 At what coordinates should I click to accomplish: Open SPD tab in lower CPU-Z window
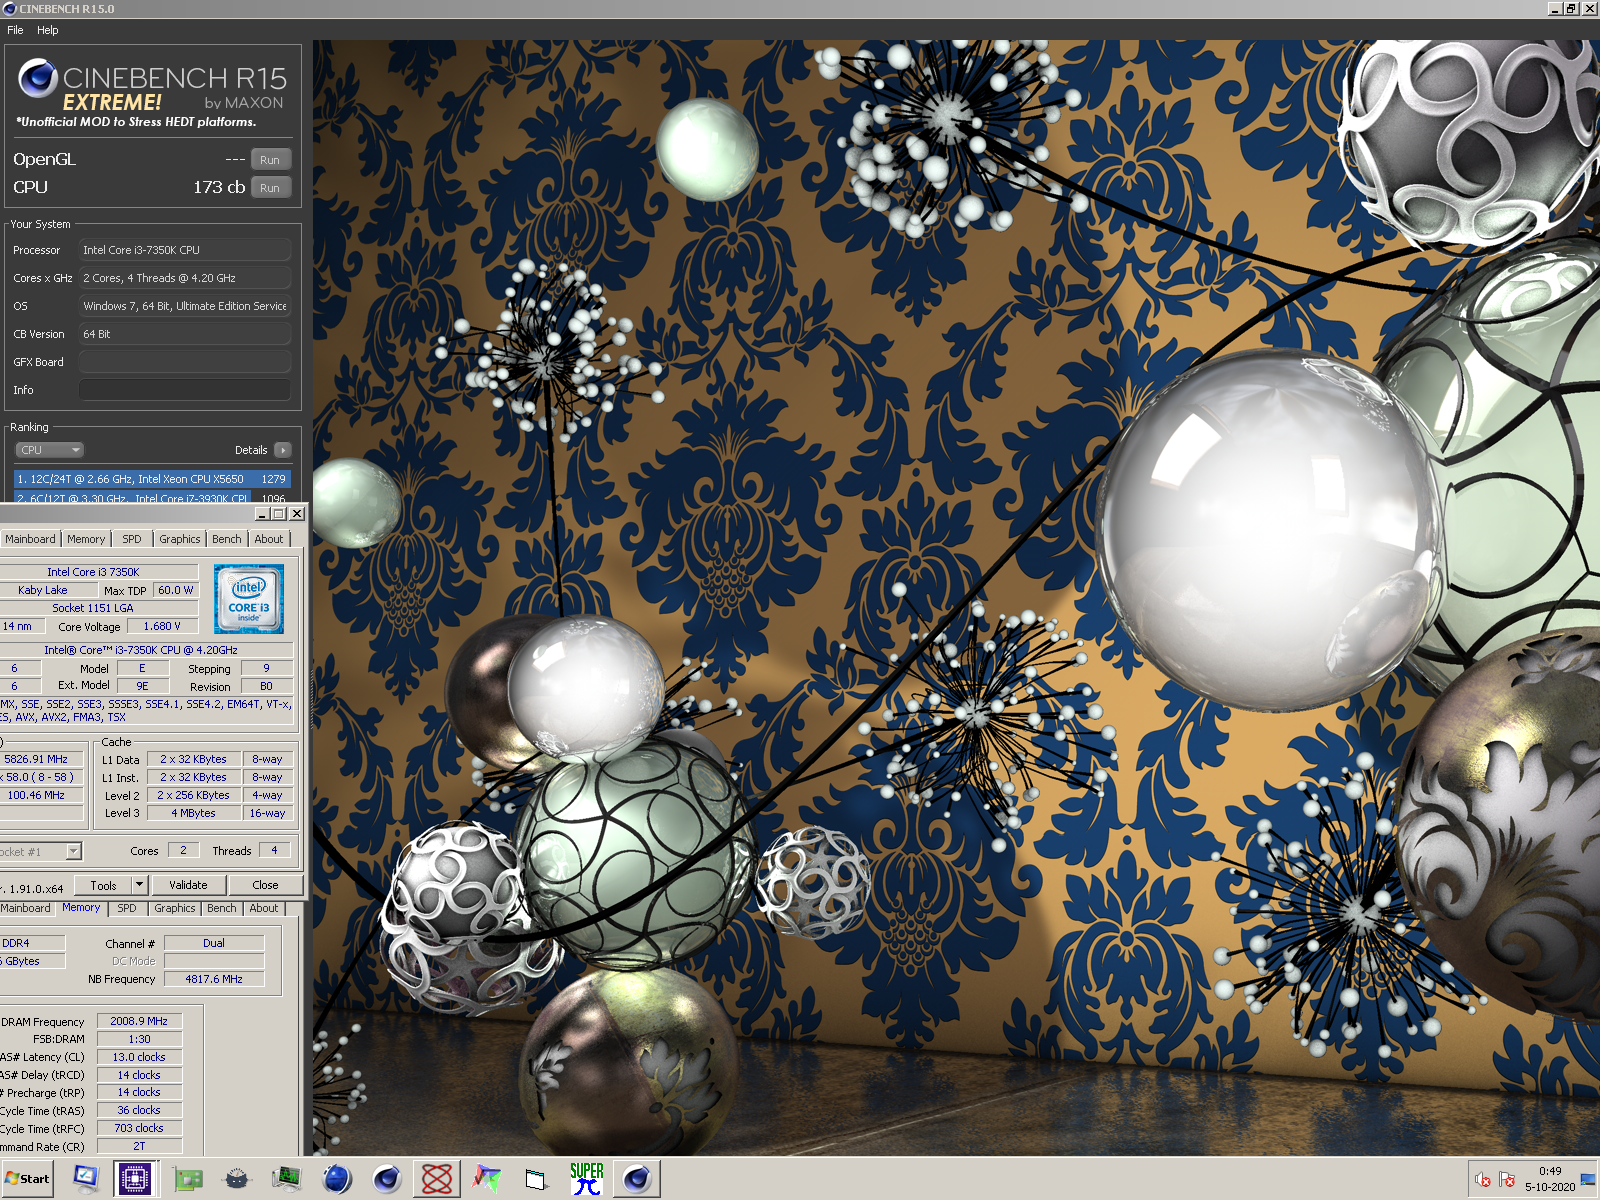tap(127, 908)
